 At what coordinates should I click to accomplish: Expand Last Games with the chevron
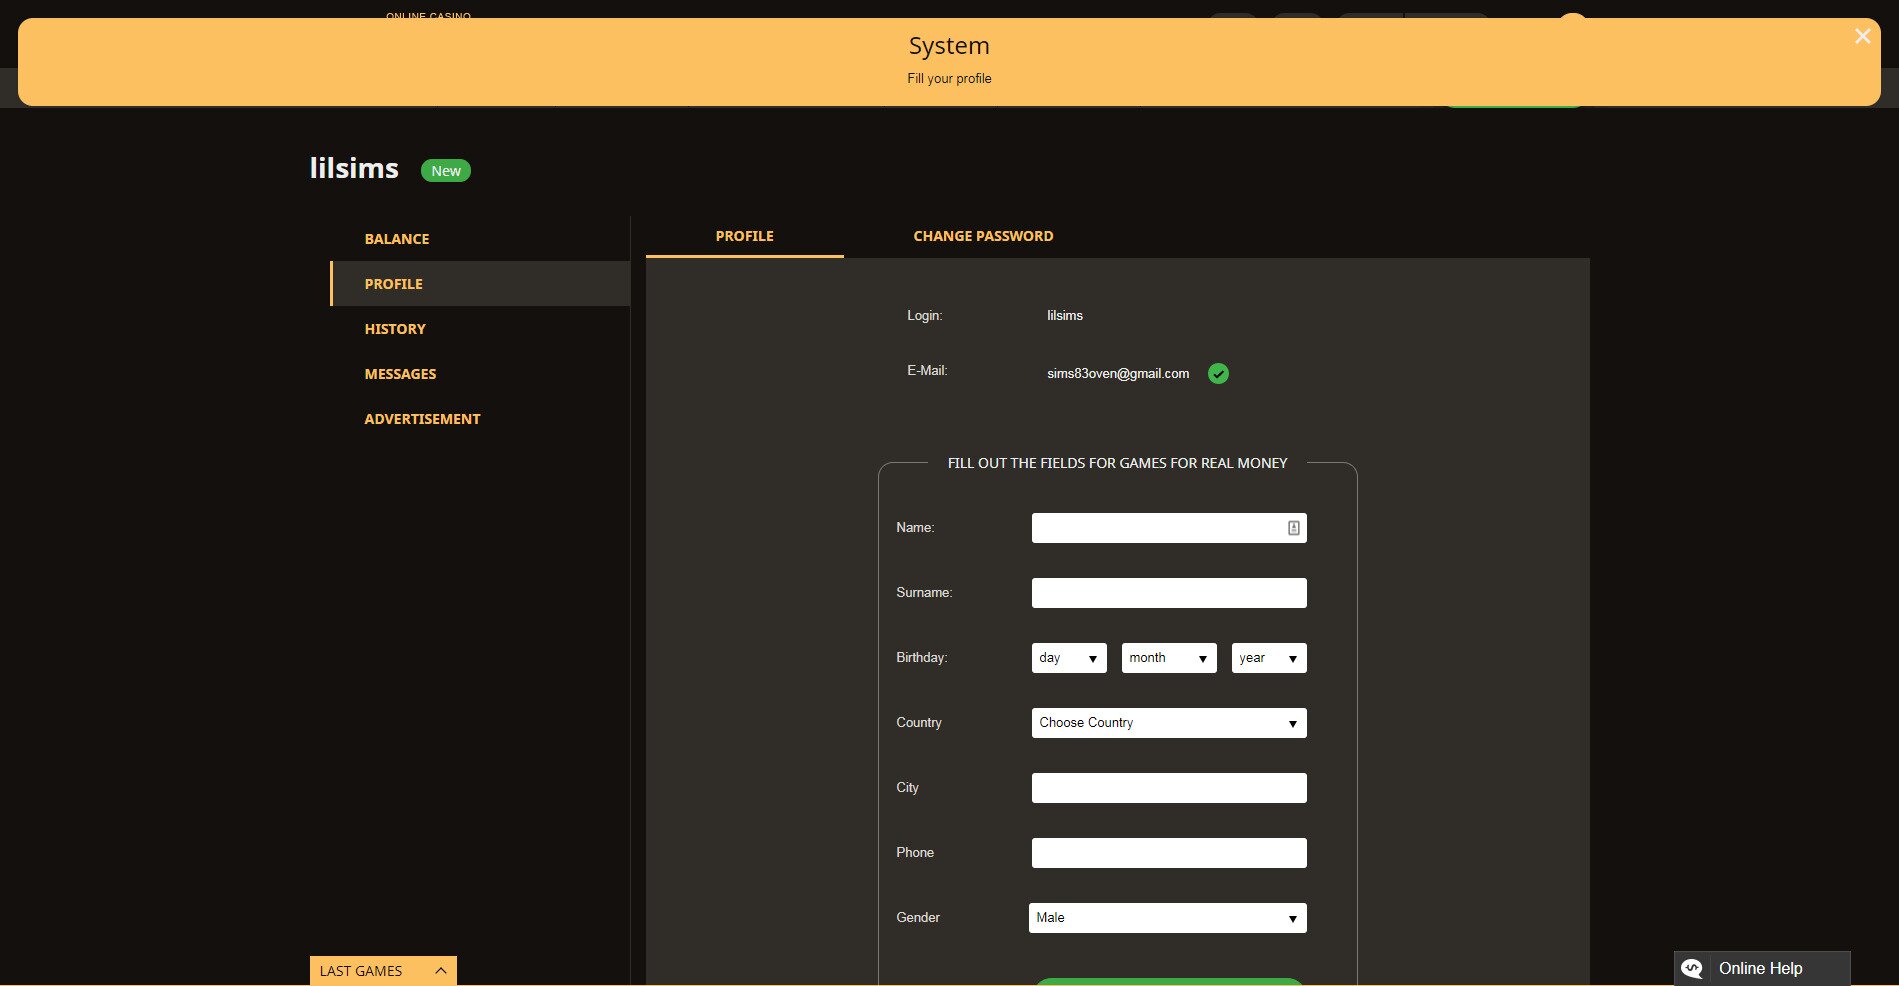tap(440, 971)
